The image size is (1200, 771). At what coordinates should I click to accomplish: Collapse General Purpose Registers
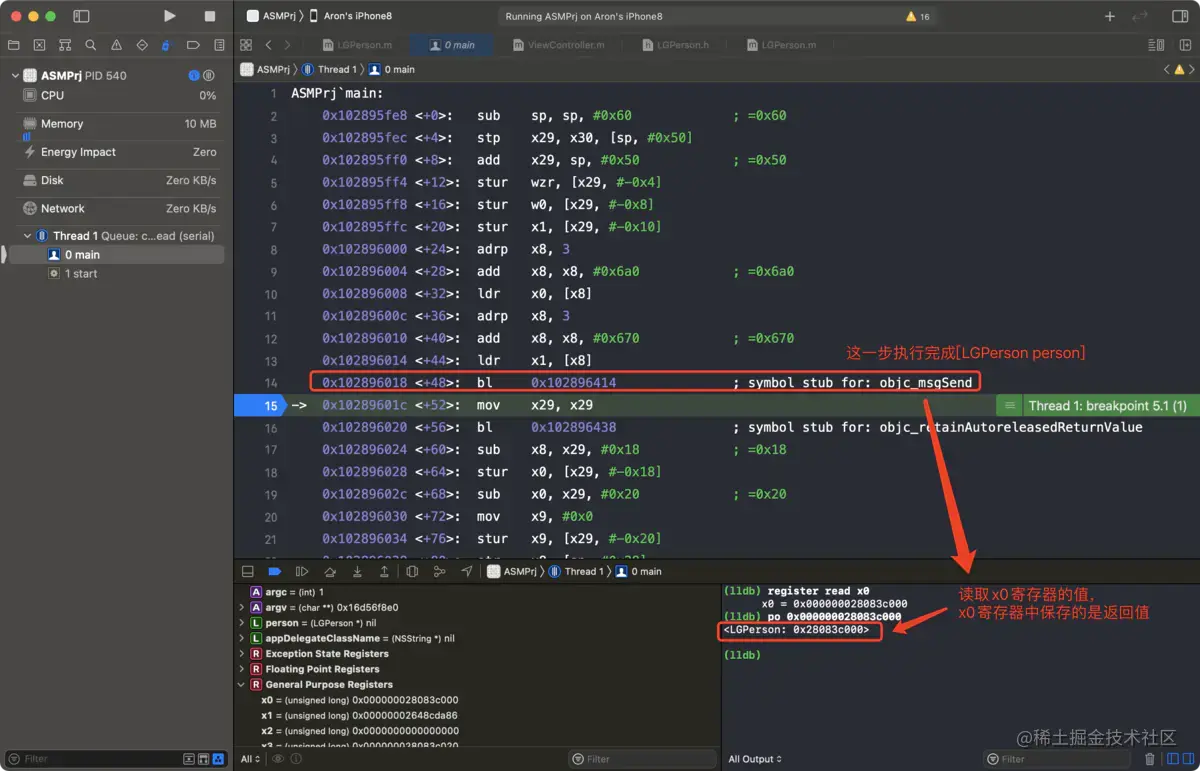click(x=242, y=685)
